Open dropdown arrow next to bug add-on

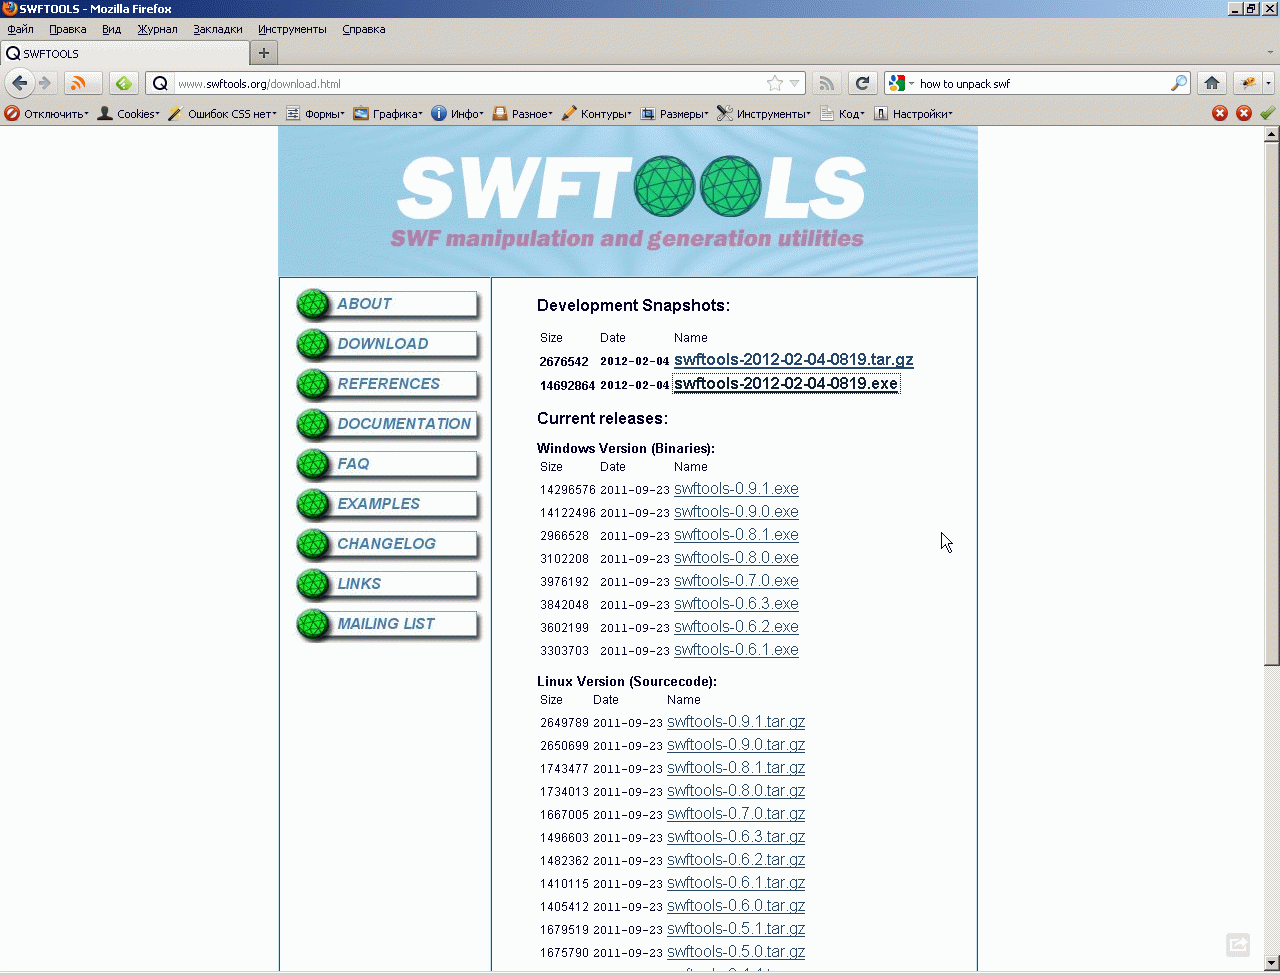[x=1269, y=83]
